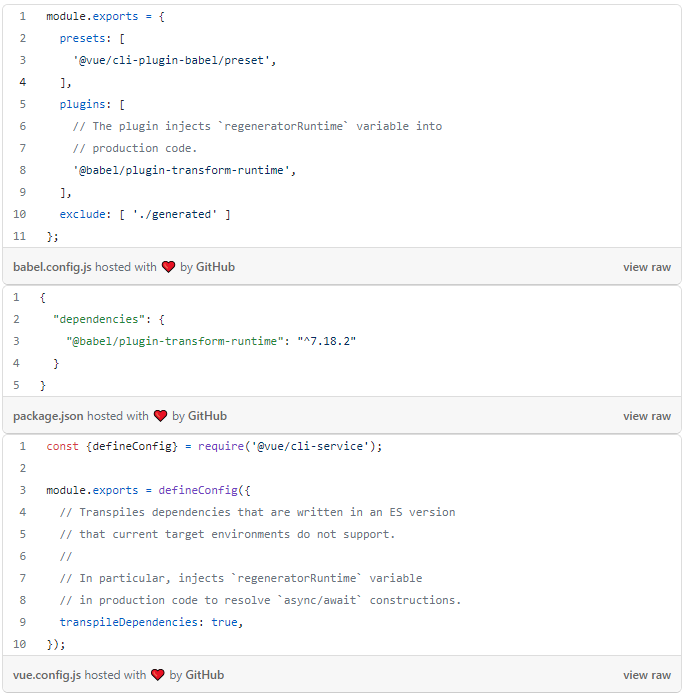The image size is (684, 696).
Task: View raw vue.config.js file
Action: point(647,675)
